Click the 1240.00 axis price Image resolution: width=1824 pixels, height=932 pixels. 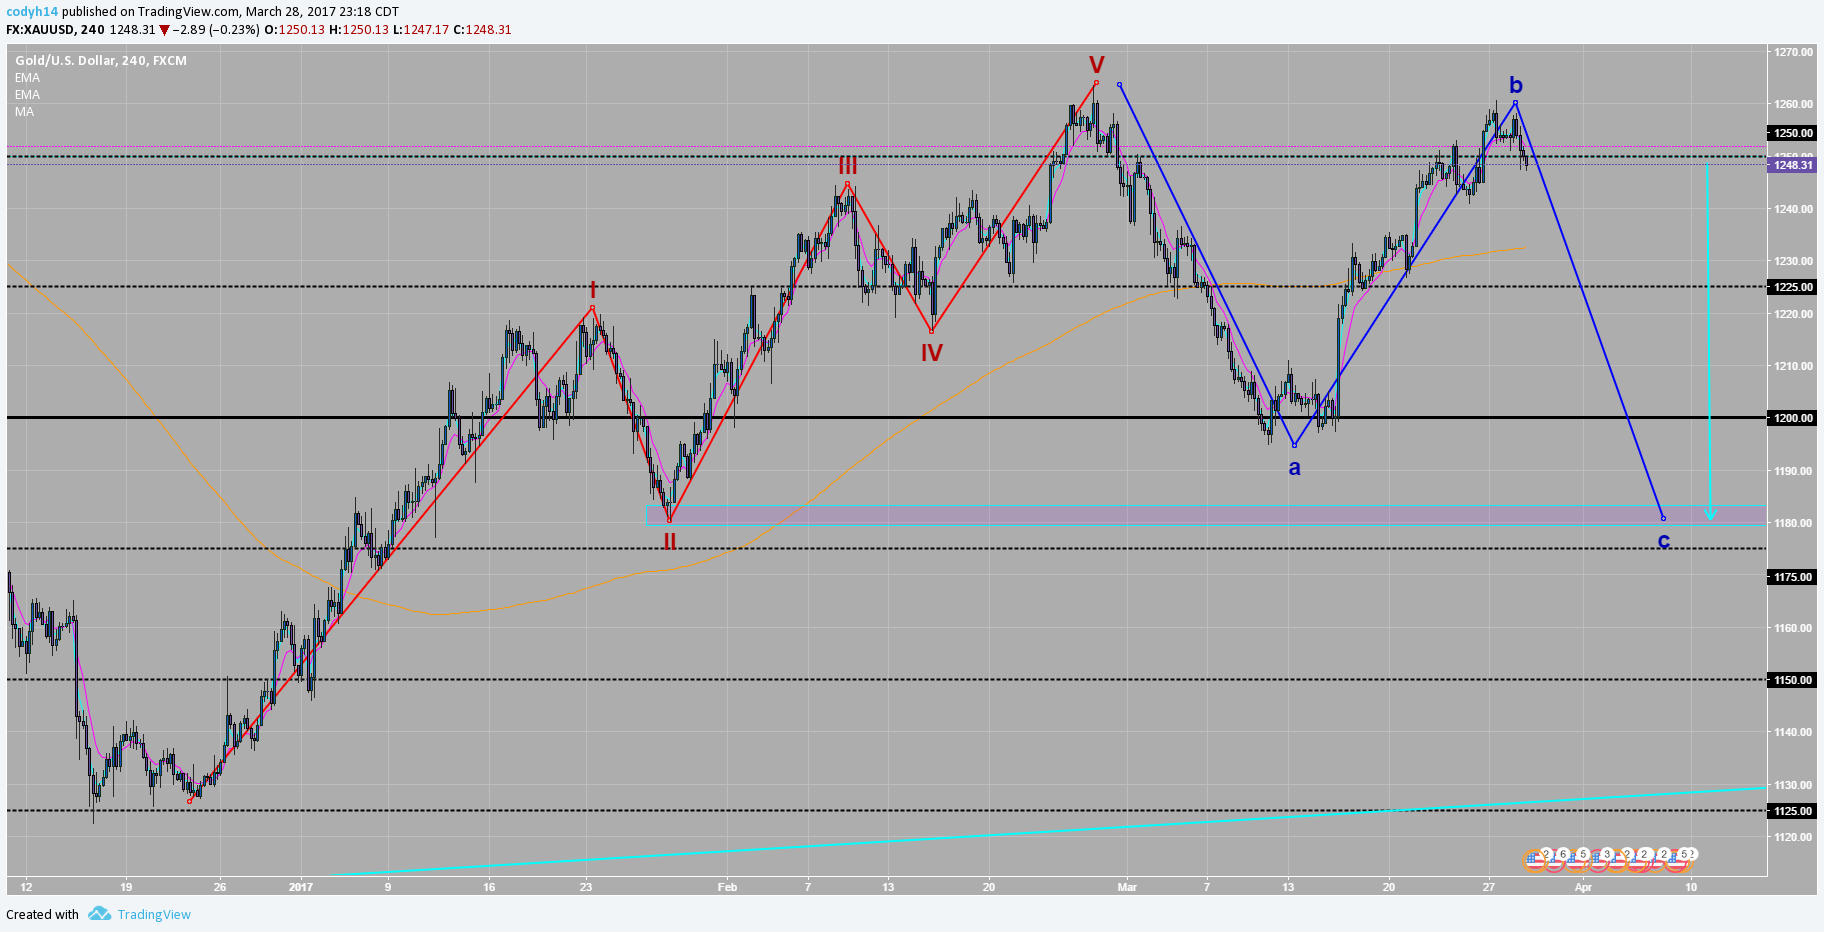click(1793, 209)
